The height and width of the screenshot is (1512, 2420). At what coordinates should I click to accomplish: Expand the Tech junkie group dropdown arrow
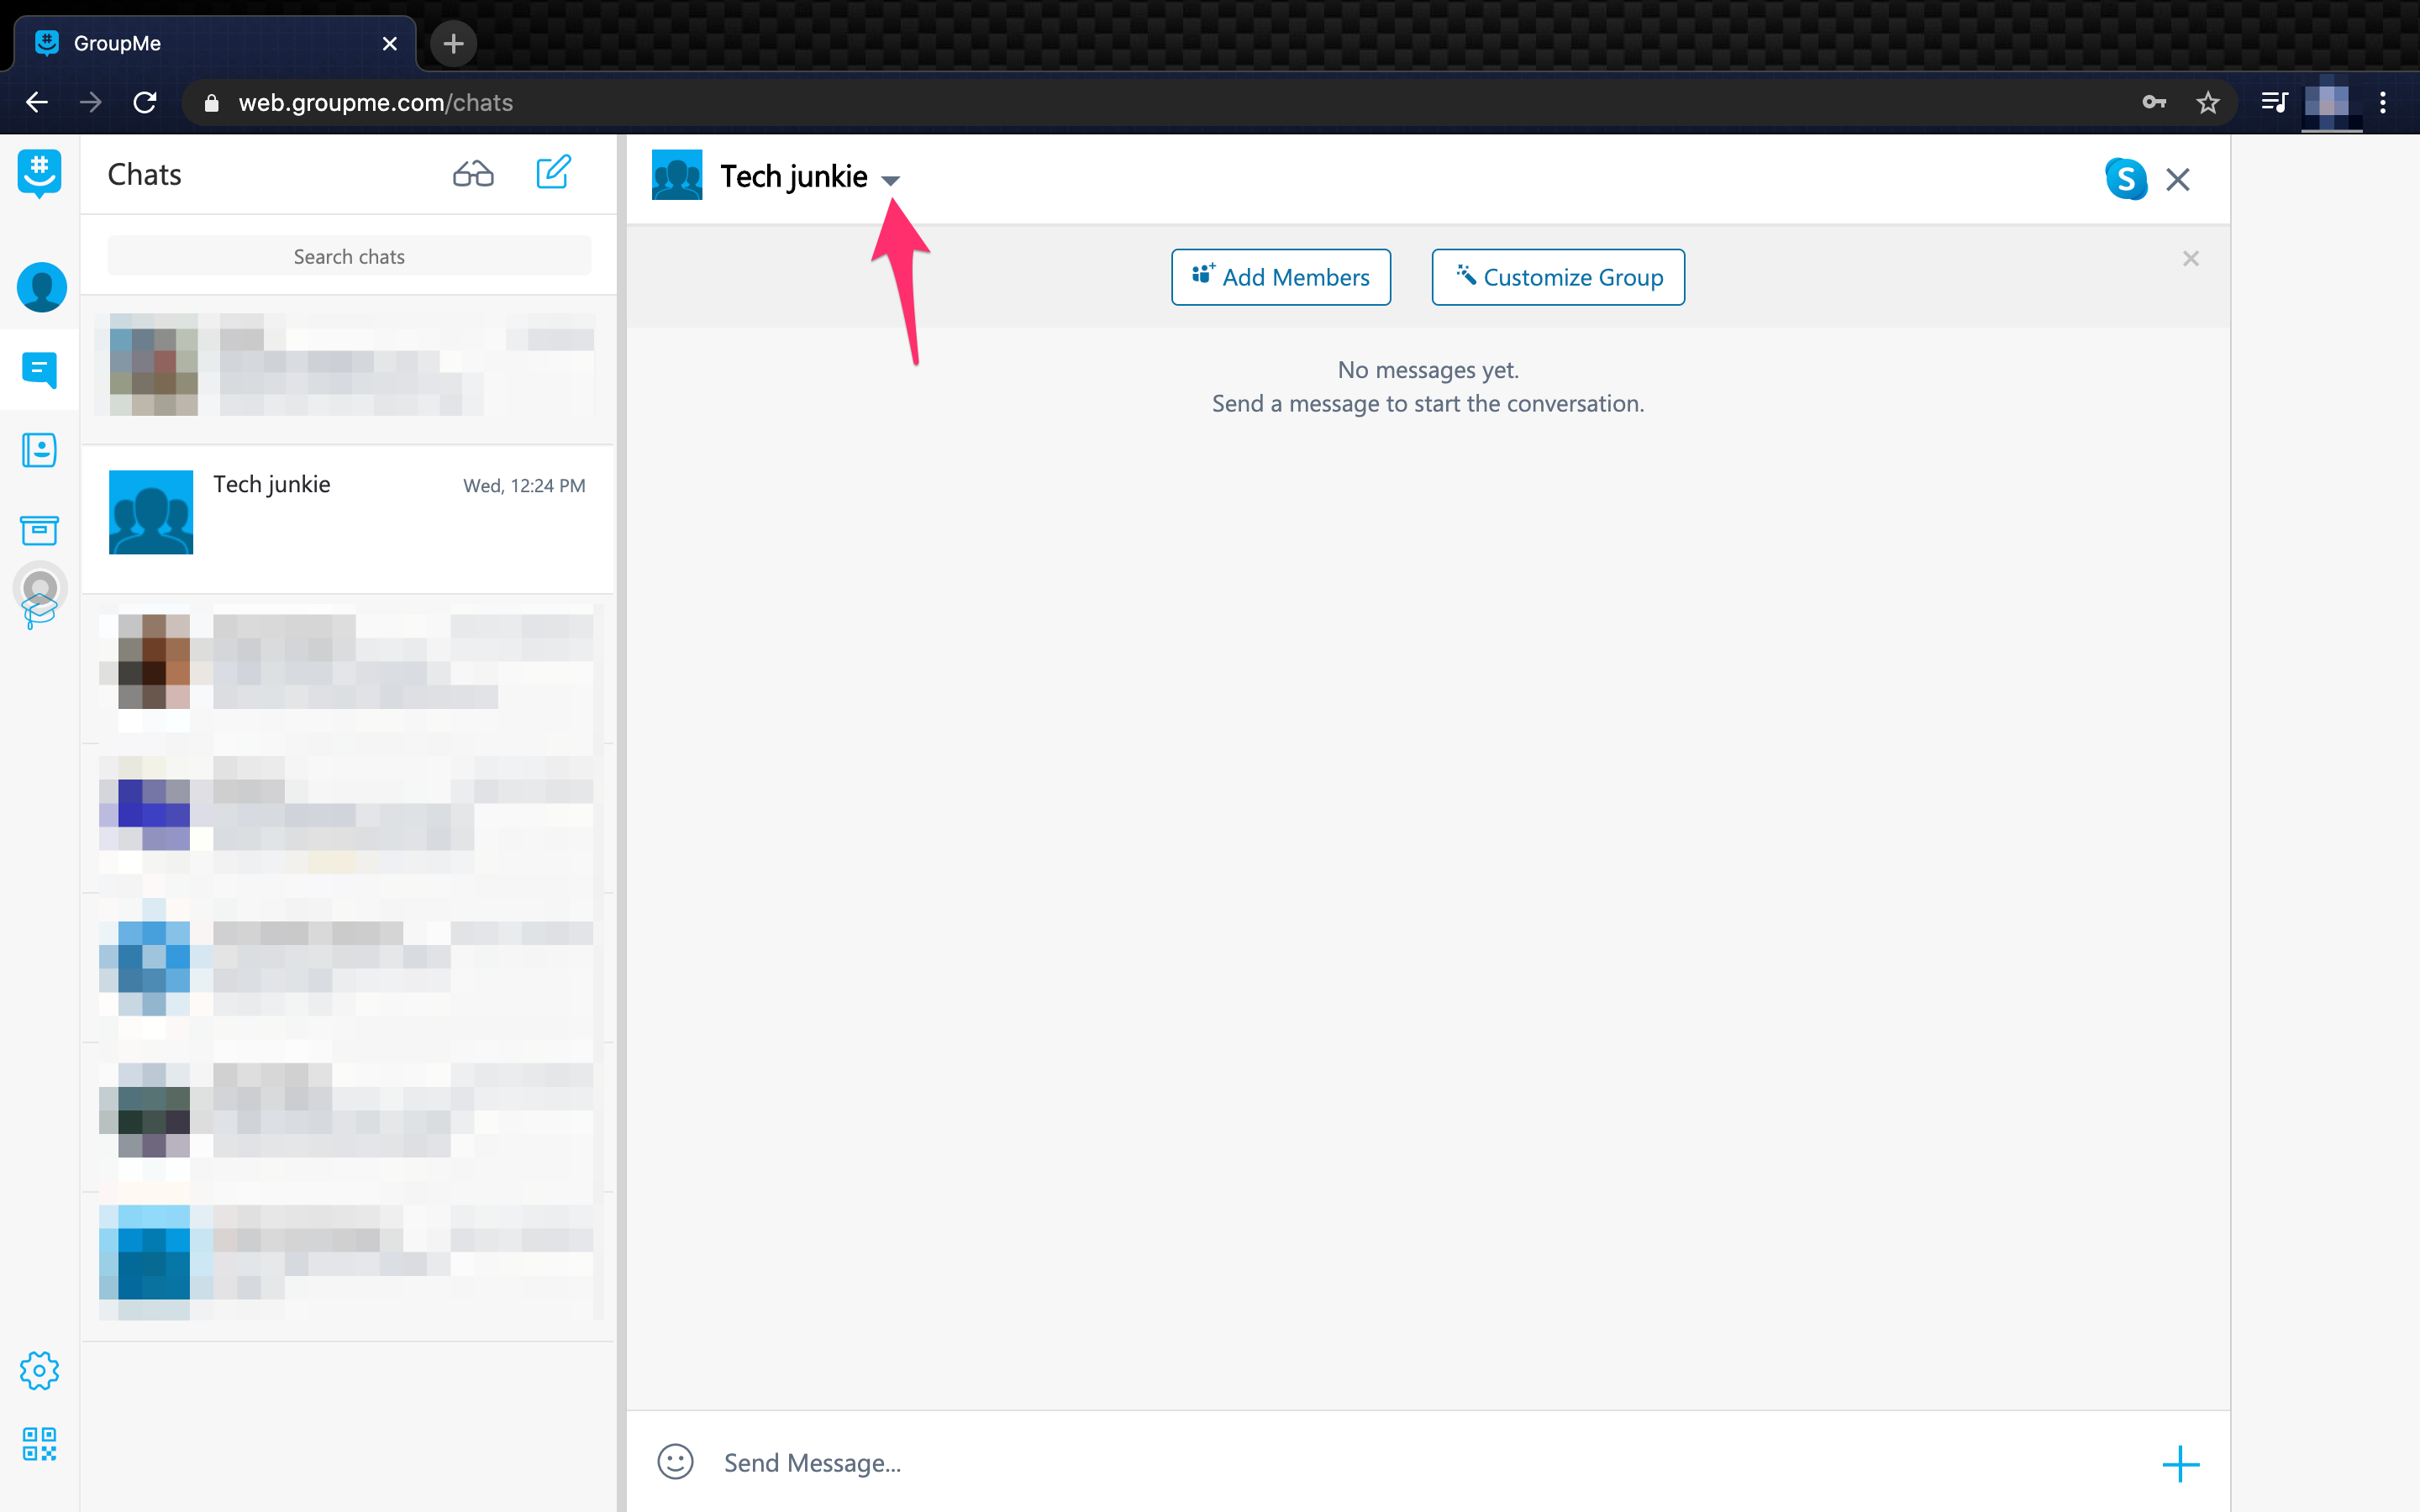892,180
